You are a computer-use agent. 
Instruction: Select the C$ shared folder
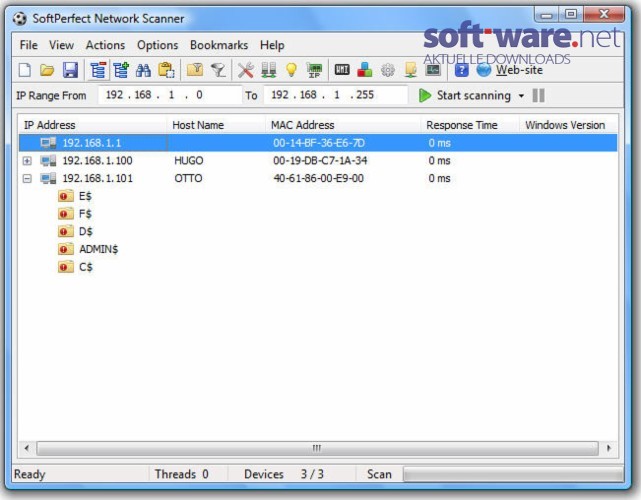[76, 267]
